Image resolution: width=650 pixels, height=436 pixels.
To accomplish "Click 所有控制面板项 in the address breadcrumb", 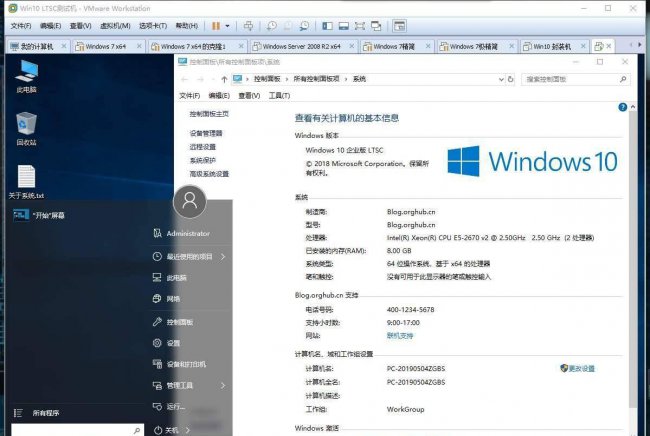I will (316, 79).
